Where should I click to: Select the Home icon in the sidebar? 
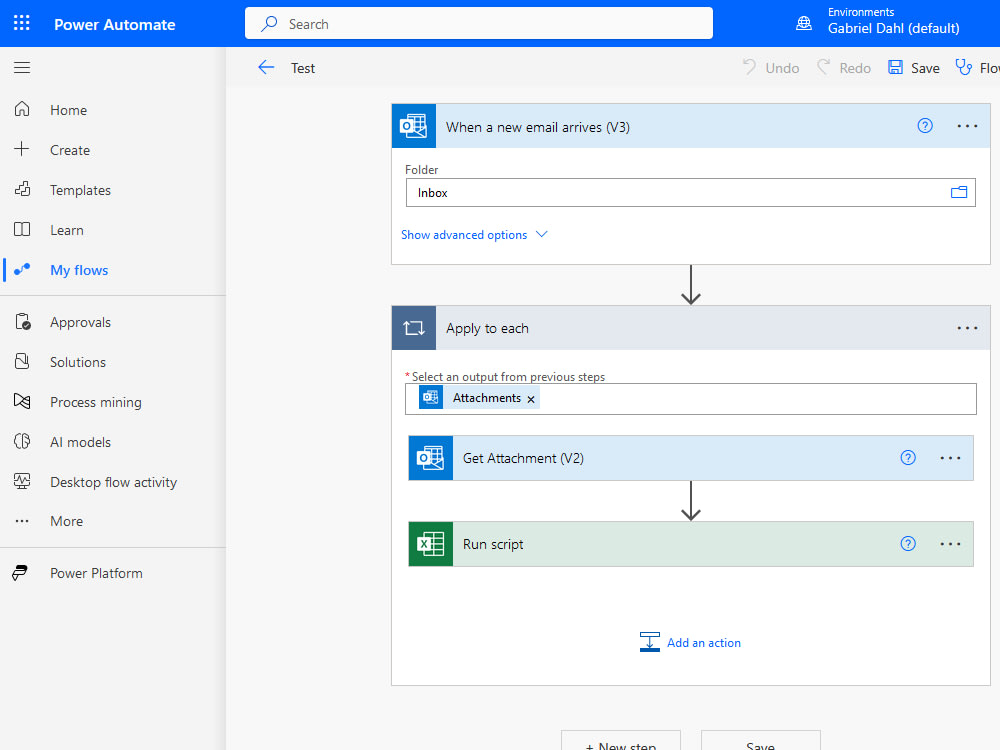coord(22,109)
